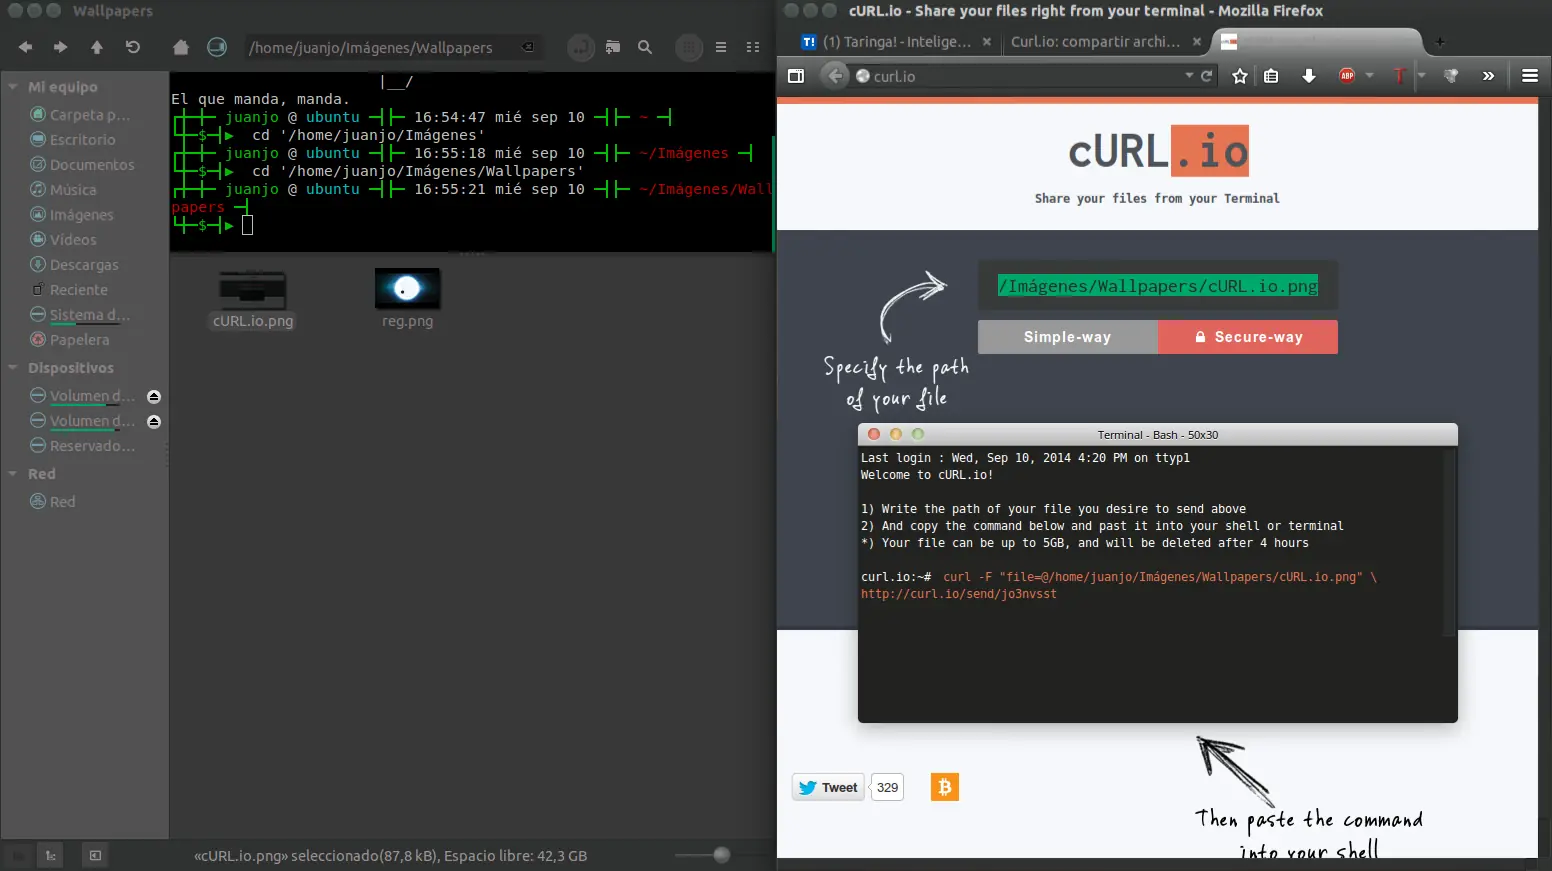Show Firefox bookmarks list
Image resolution: width=1552 pixels, height=871 pixels.
coord(1271,76)
